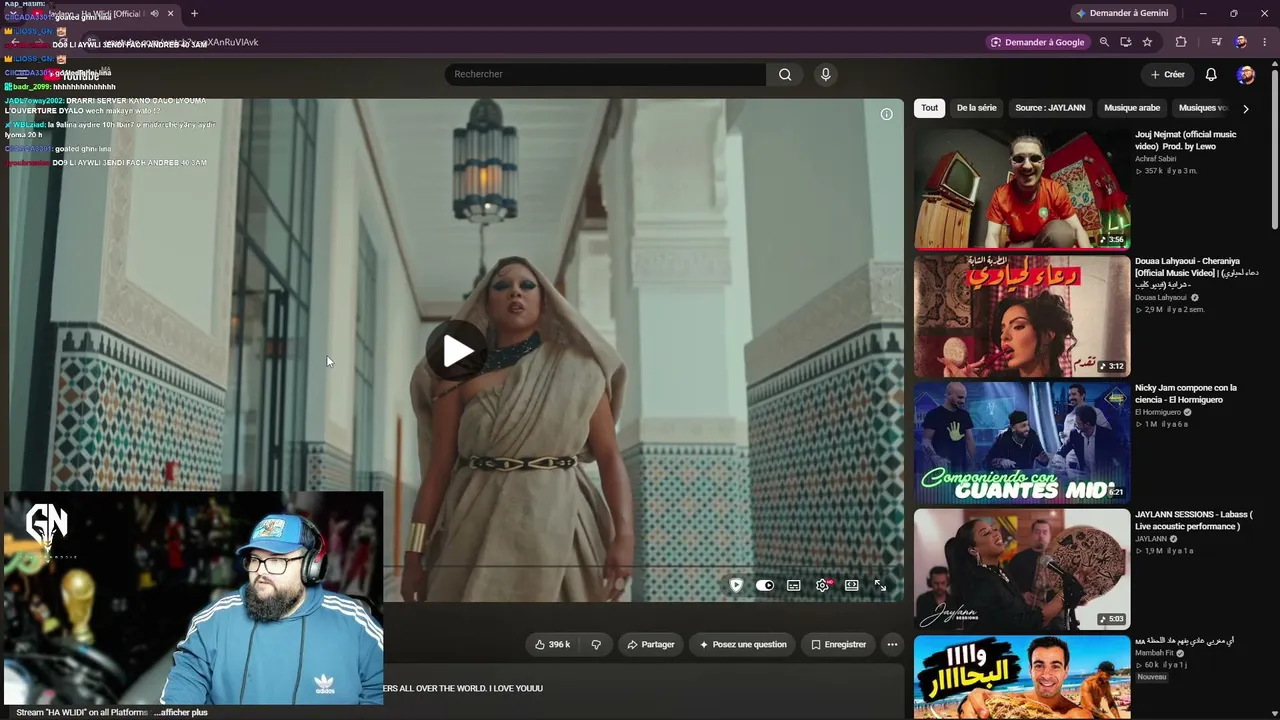Show more filter chips with the right chevron
This screenshot has height=720, width=1280.
1245,108
